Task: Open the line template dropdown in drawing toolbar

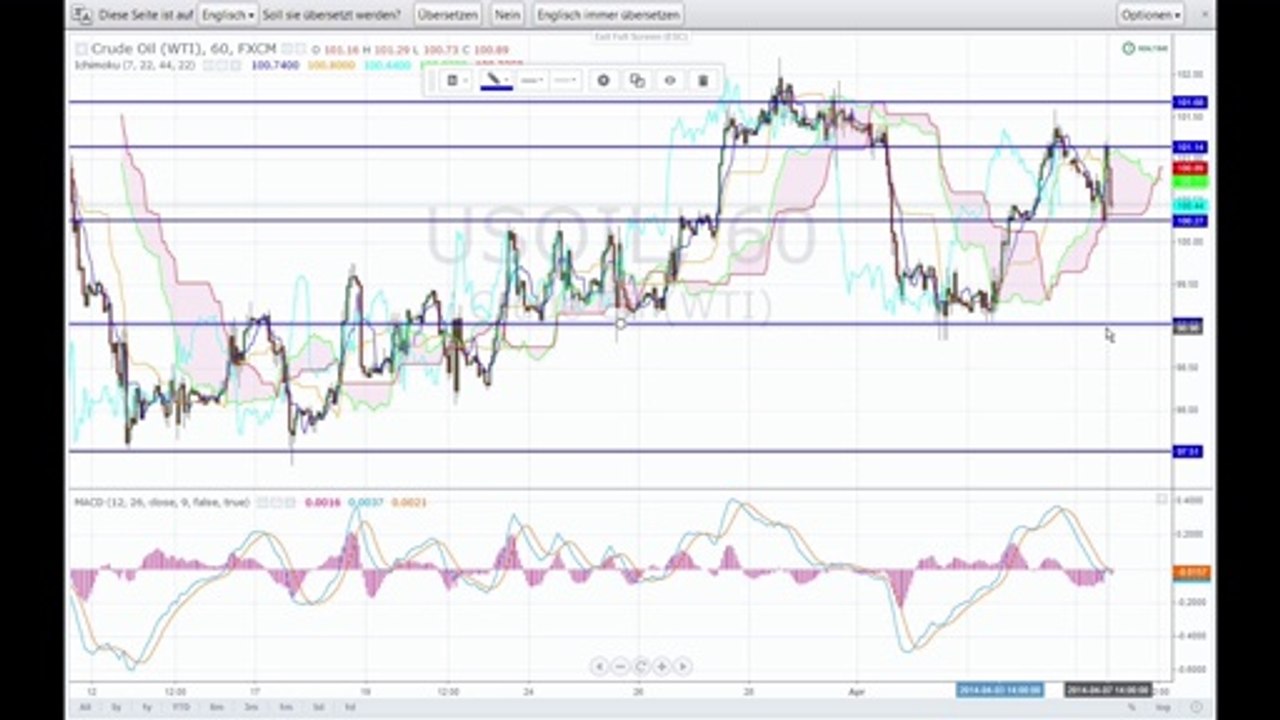Action: (x=456, y=80)
